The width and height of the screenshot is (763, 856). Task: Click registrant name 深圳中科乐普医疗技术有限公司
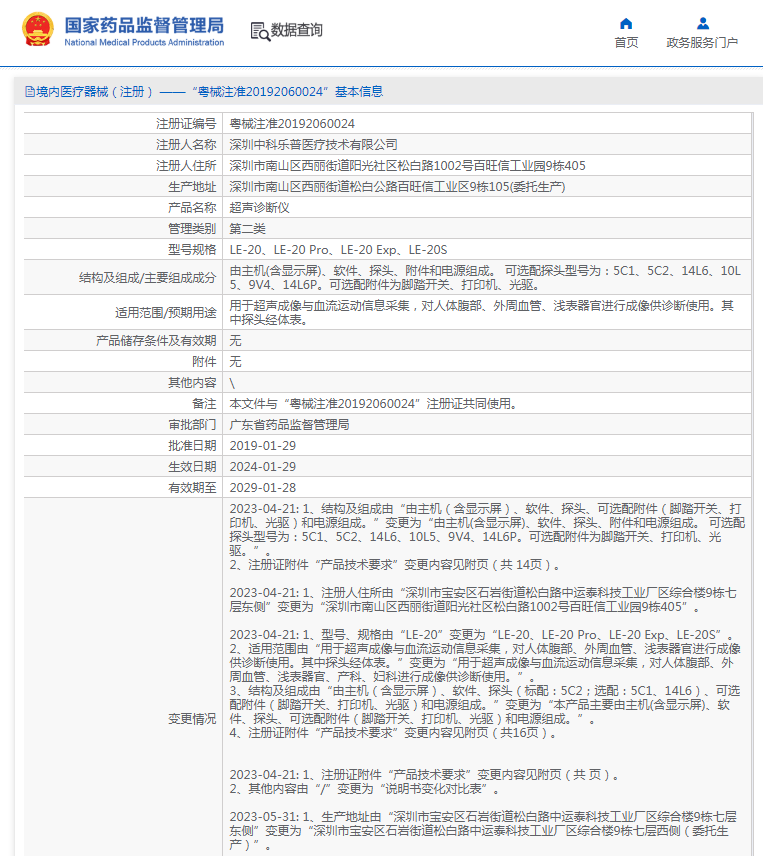313,145
